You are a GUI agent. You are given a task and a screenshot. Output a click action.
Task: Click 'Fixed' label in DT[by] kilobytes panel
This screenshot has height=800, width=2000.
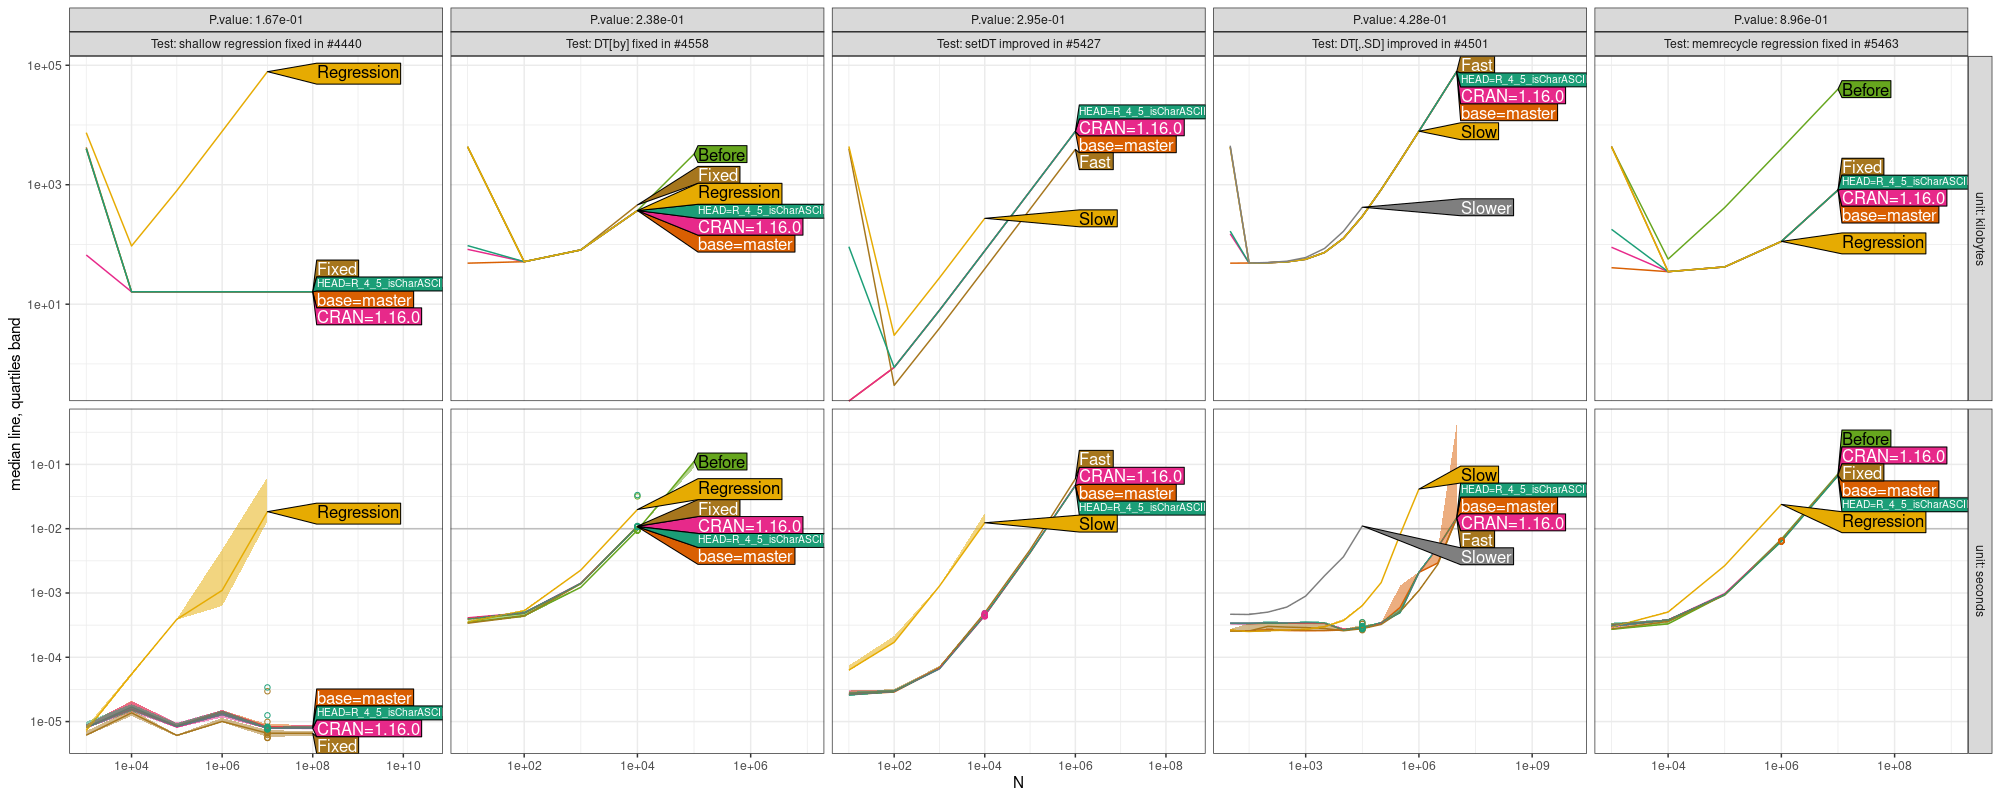tap(718, 175)
